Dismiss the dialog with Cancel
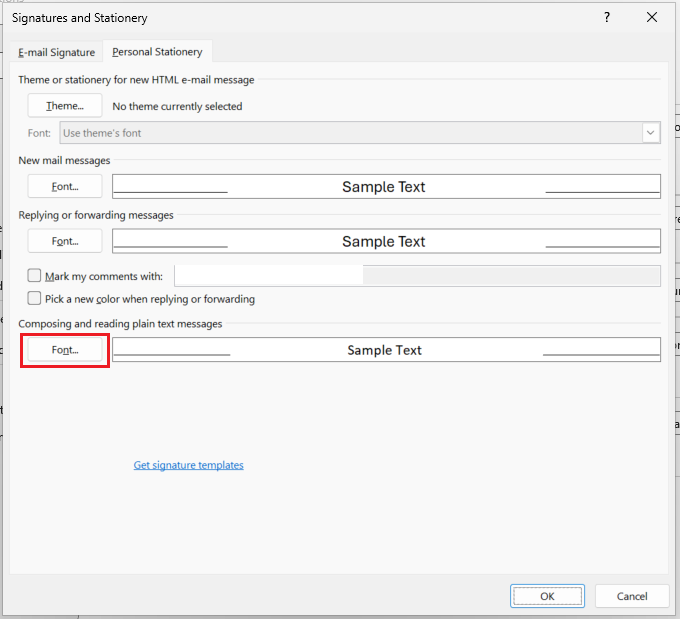Viewport: 680px width, 619px height. [632, 596]
